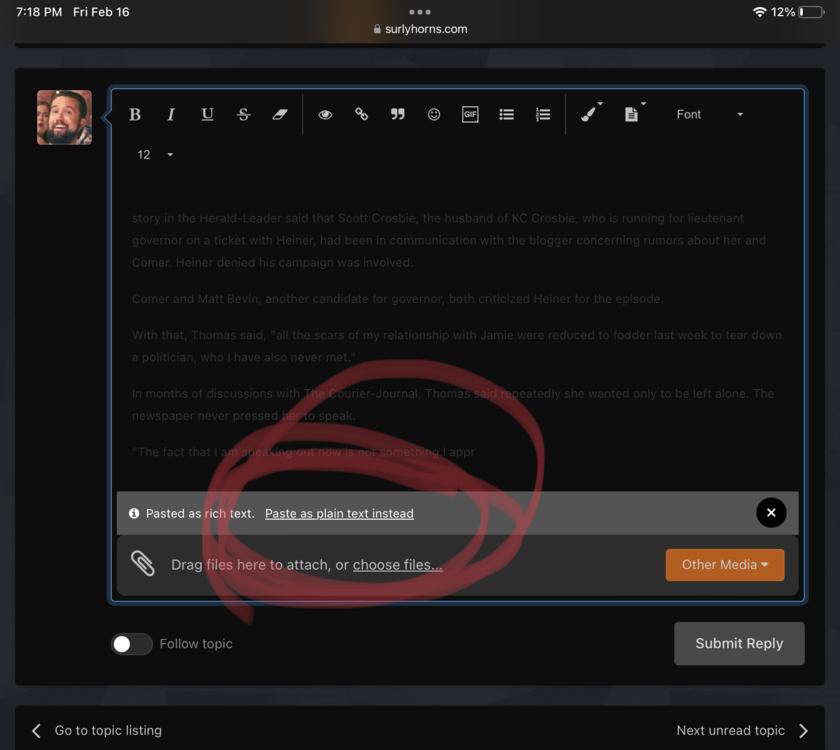The width and height of the screenshot is (840, 750).
Task: Open the font size 12 dropdown
Action: tap(155, 155)
